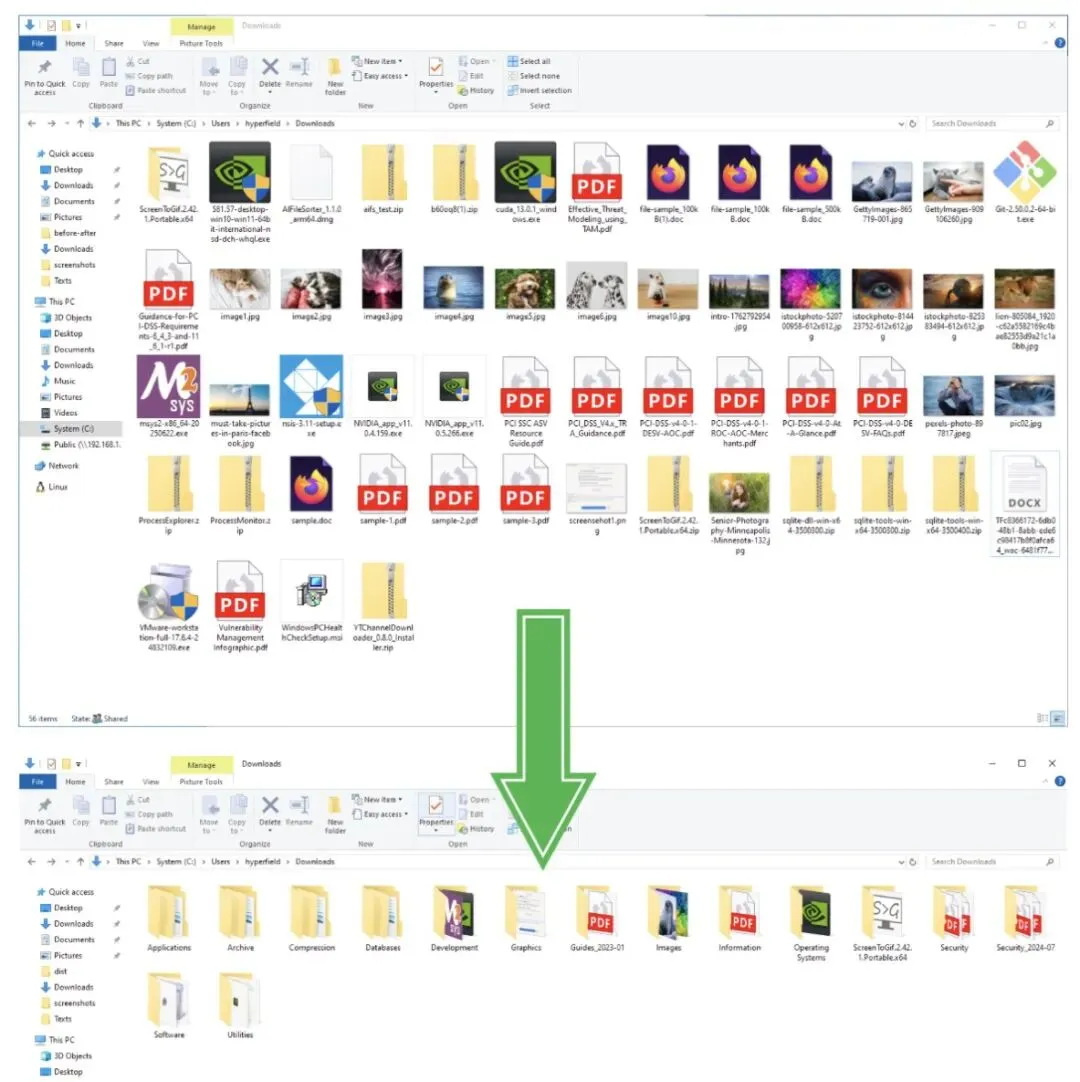Open Copy to dropdown in top window
Image resolution: width=1080 pixels, height=1082 pixels.
[x=237, y=76]
